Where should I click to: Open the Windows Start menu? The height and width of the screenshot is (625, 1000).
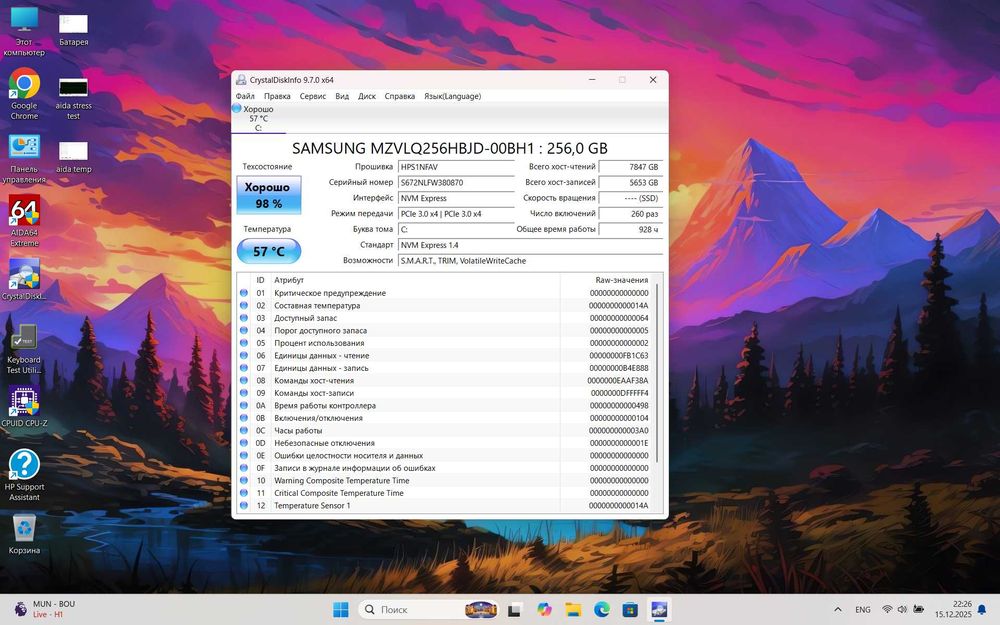(341, 610)
